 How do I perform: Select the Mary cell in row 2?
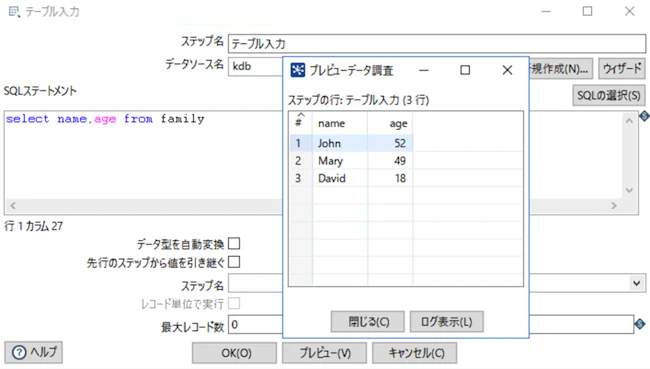(340, 160)
